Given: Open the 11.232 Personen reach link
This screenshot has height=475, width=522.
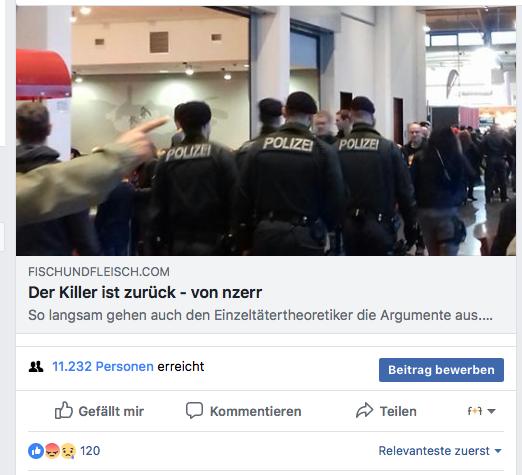Looking at the screenshot, I should (103, 367).
